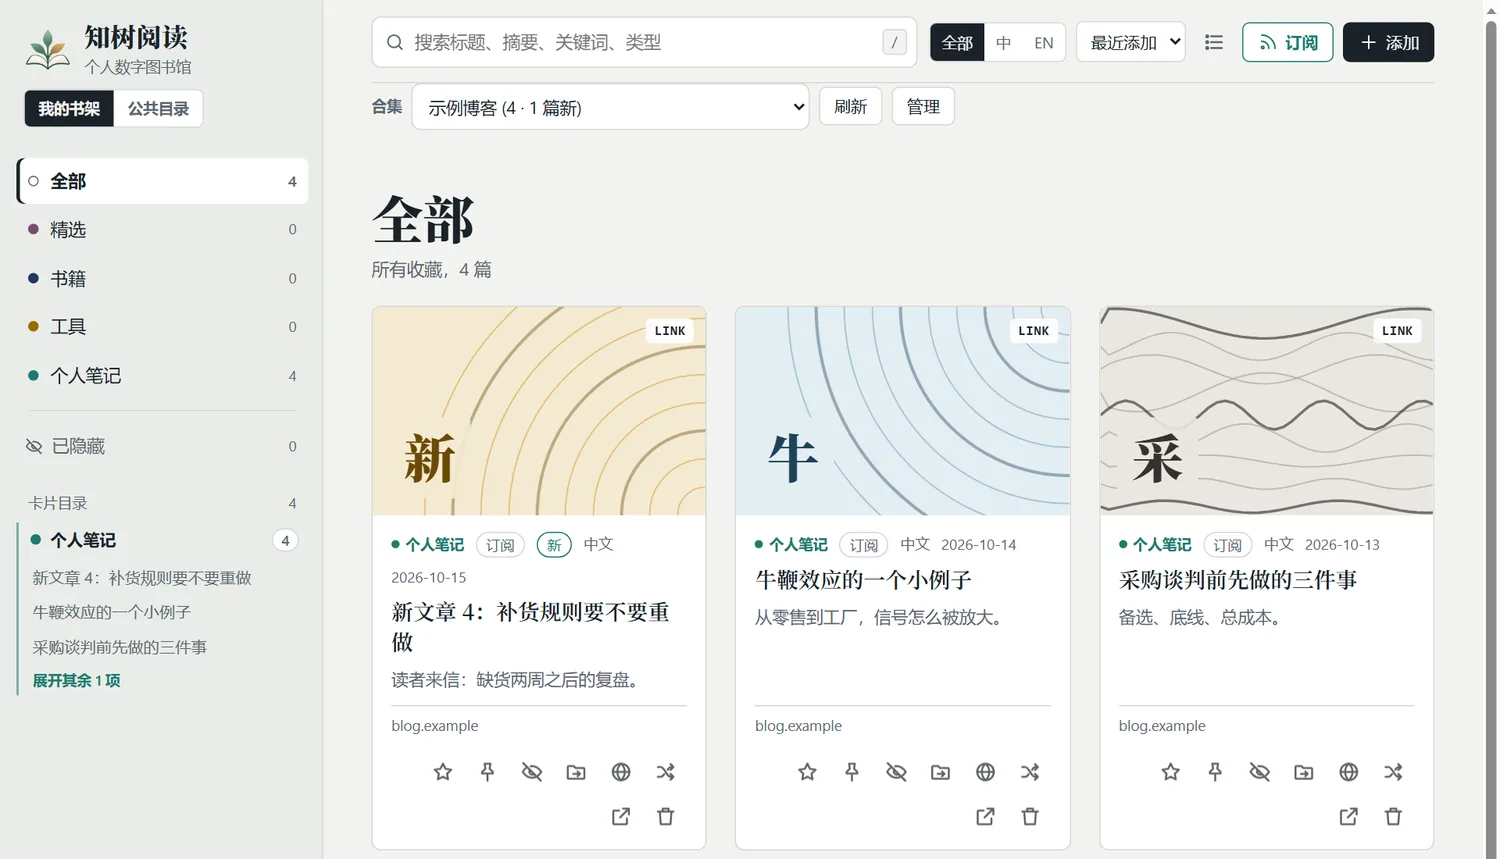The height and width of the screenshot is (859, 1500).
Task: Click shuffle icon on 新文章 4 card
Action: point(665,772)
